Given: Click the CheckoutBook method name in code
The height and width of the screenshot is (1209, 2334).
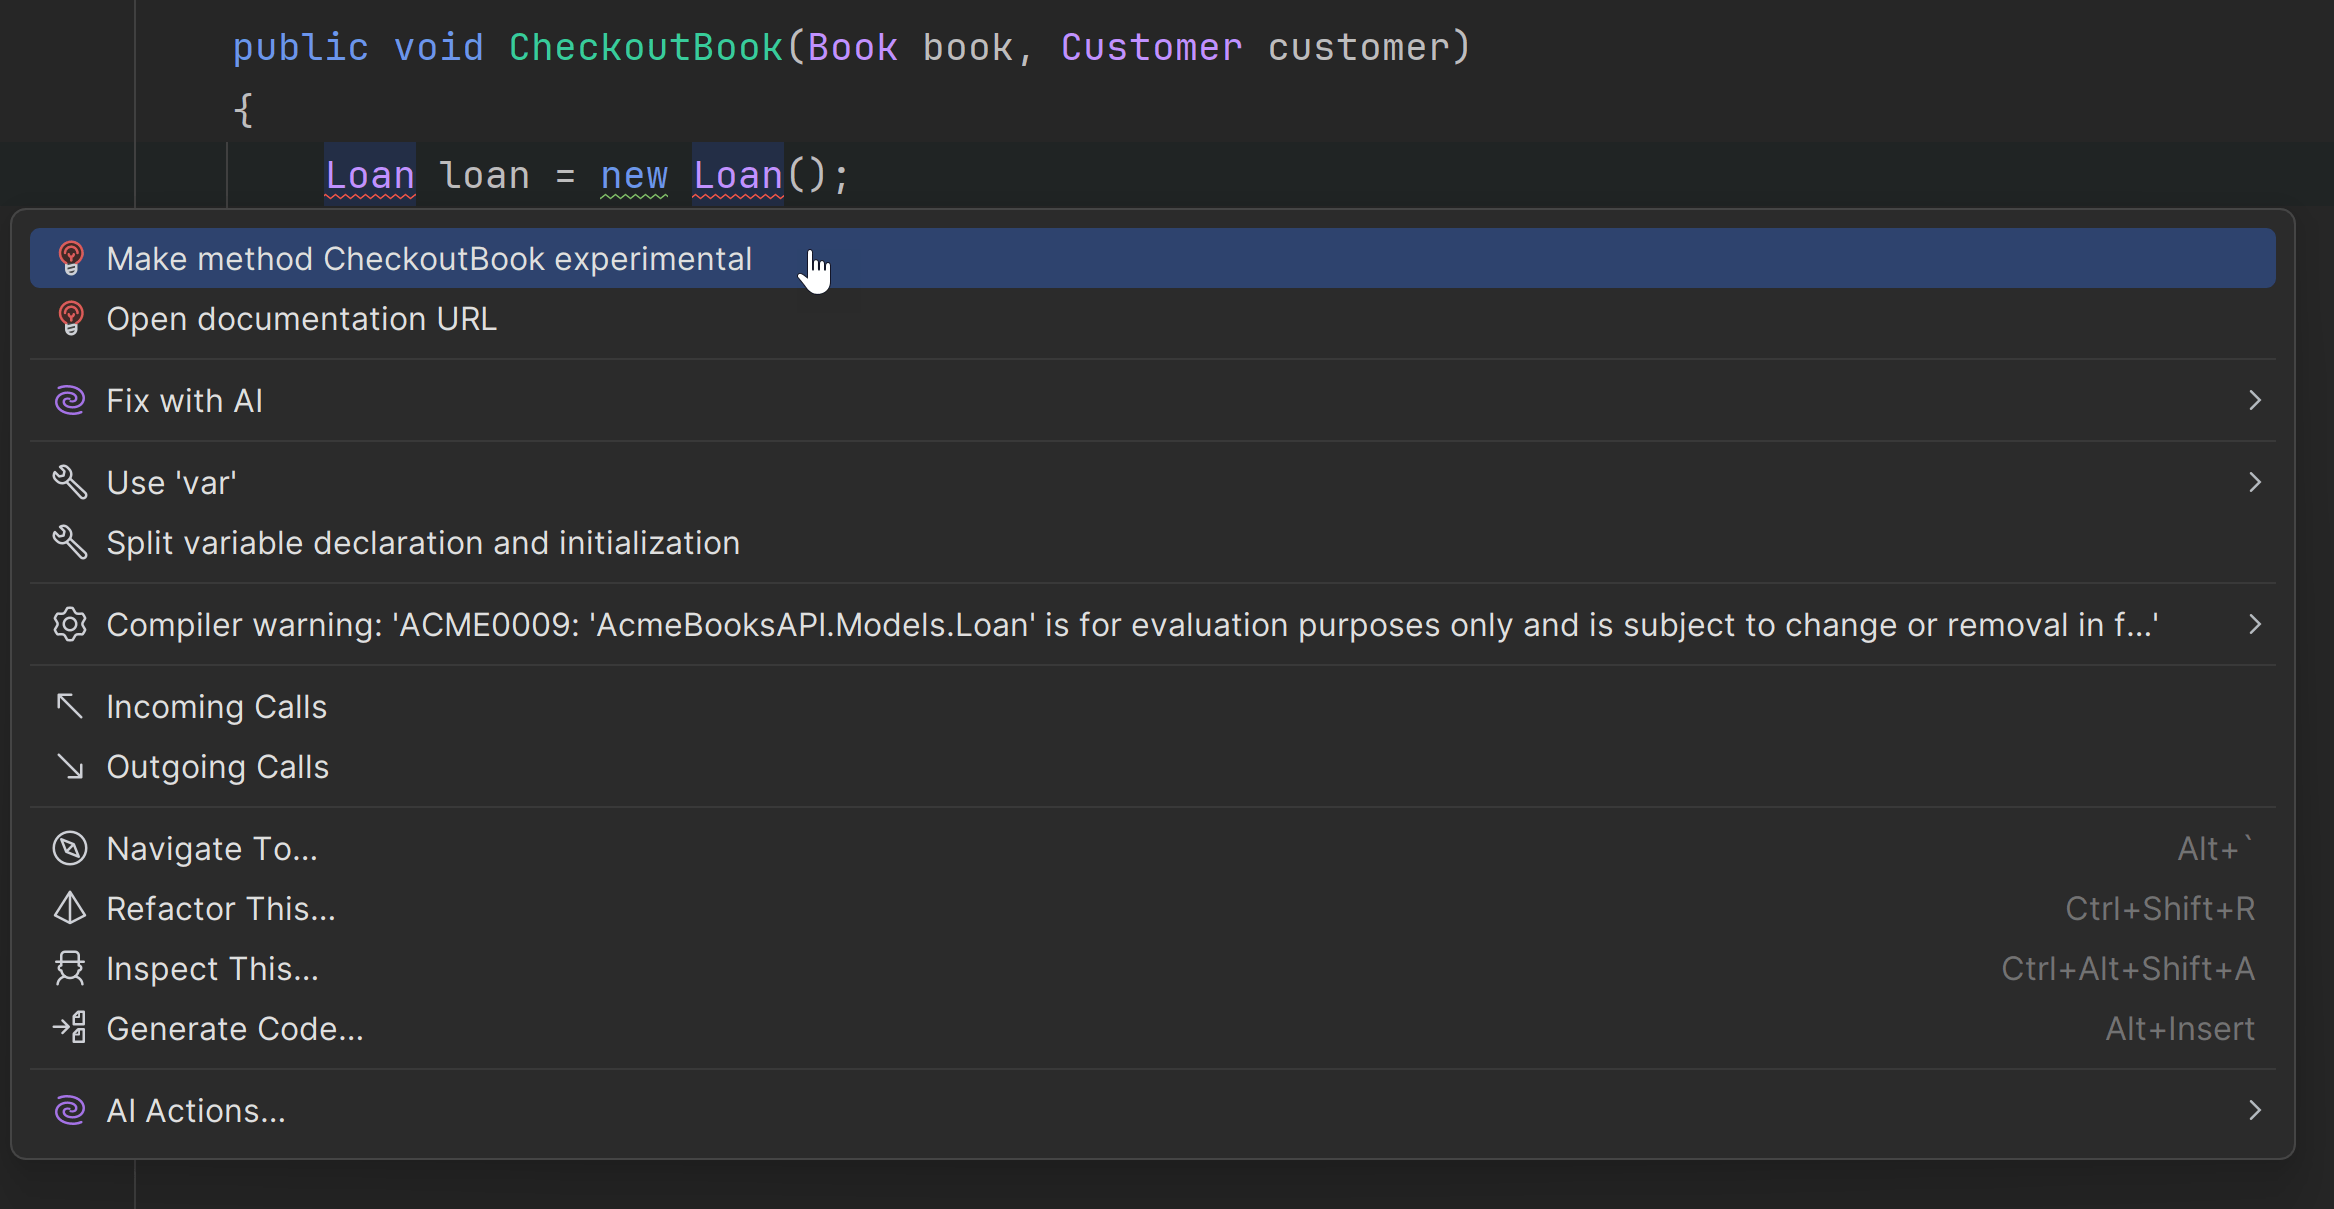Looking at the screenshot, I should click(x=646, y=47).
